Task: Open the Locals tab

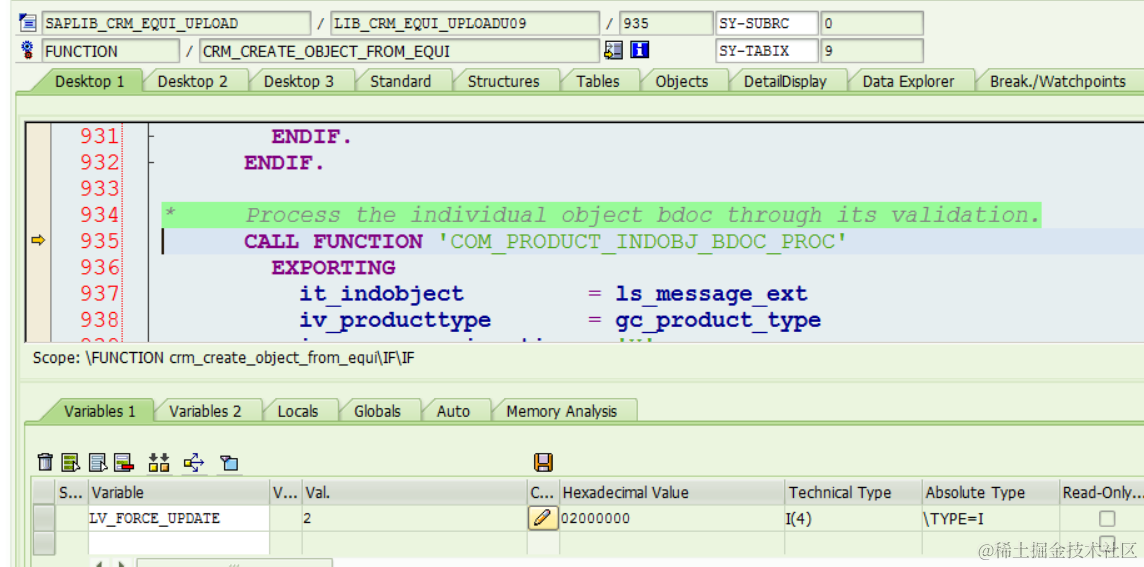Action: (298, 411)
